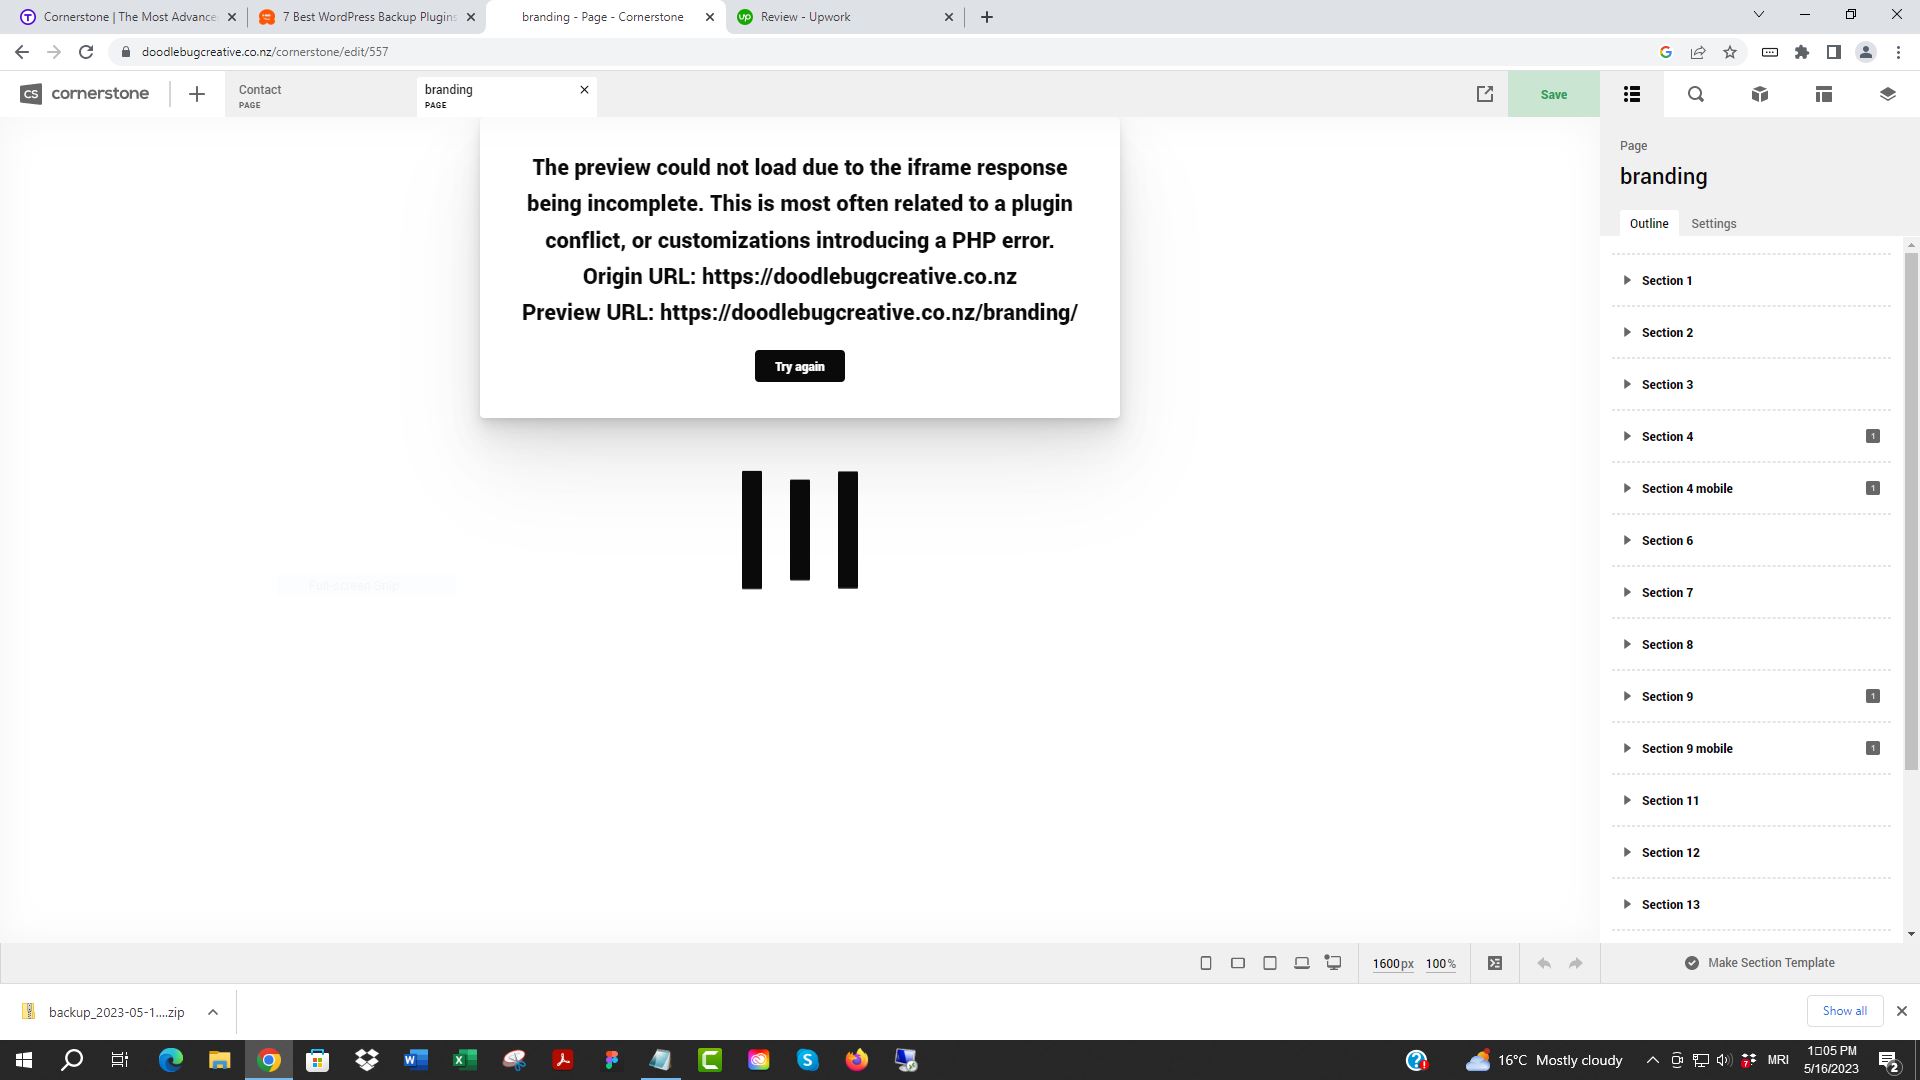Expand Section 1 in the outline

1627,280
